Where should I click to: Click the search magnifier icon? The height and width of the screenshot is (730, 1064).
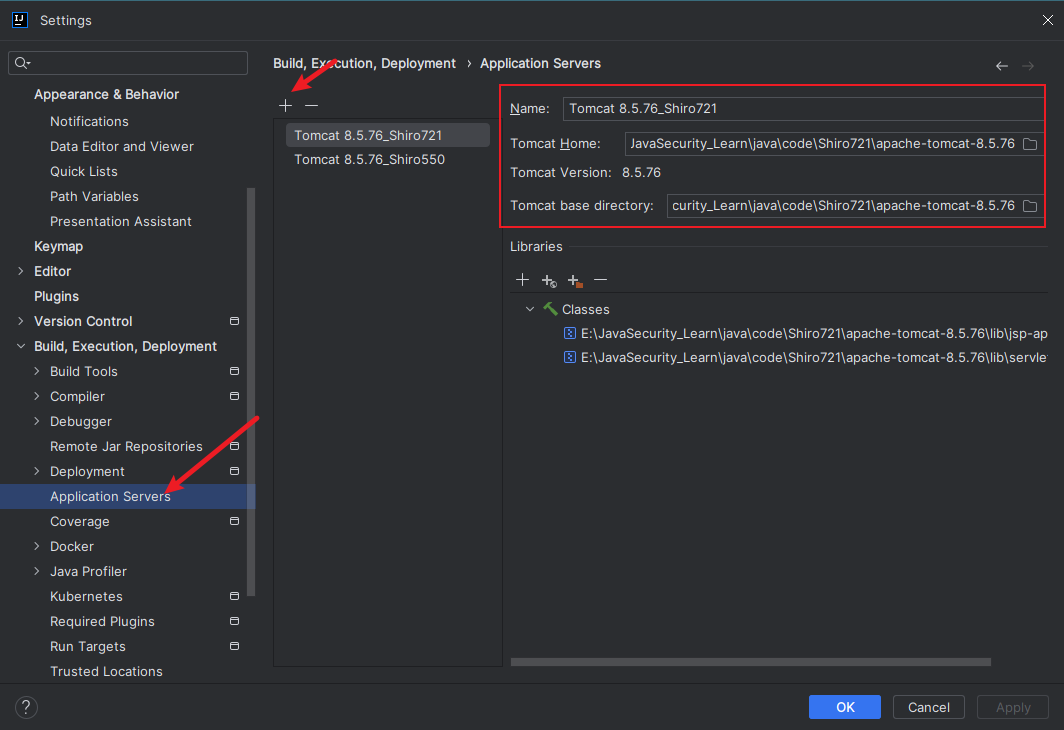click(x=22, y=63)
